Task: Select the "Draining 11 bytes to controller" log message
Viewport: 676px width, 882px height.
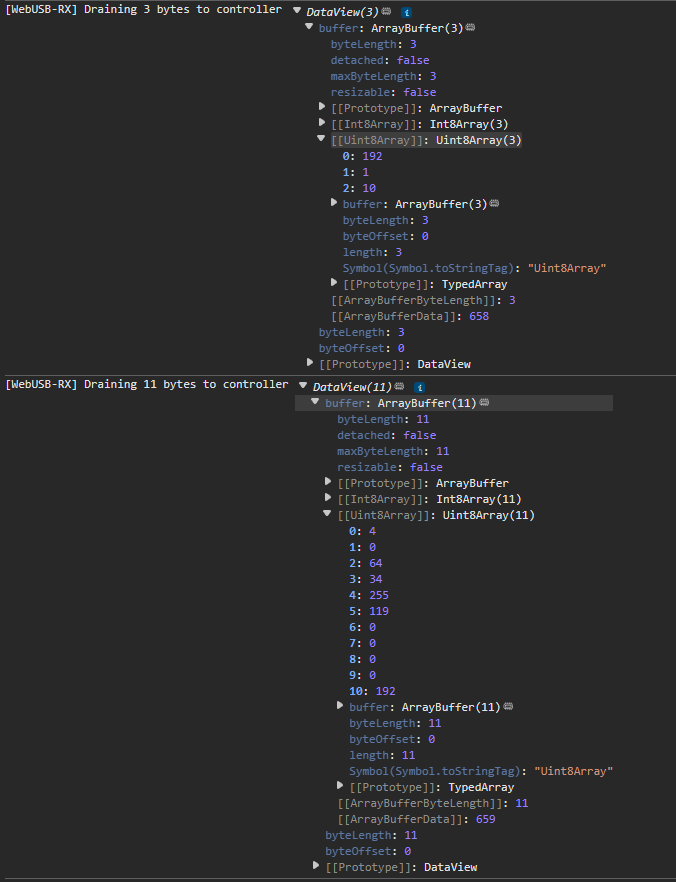Action: [146, 385]
